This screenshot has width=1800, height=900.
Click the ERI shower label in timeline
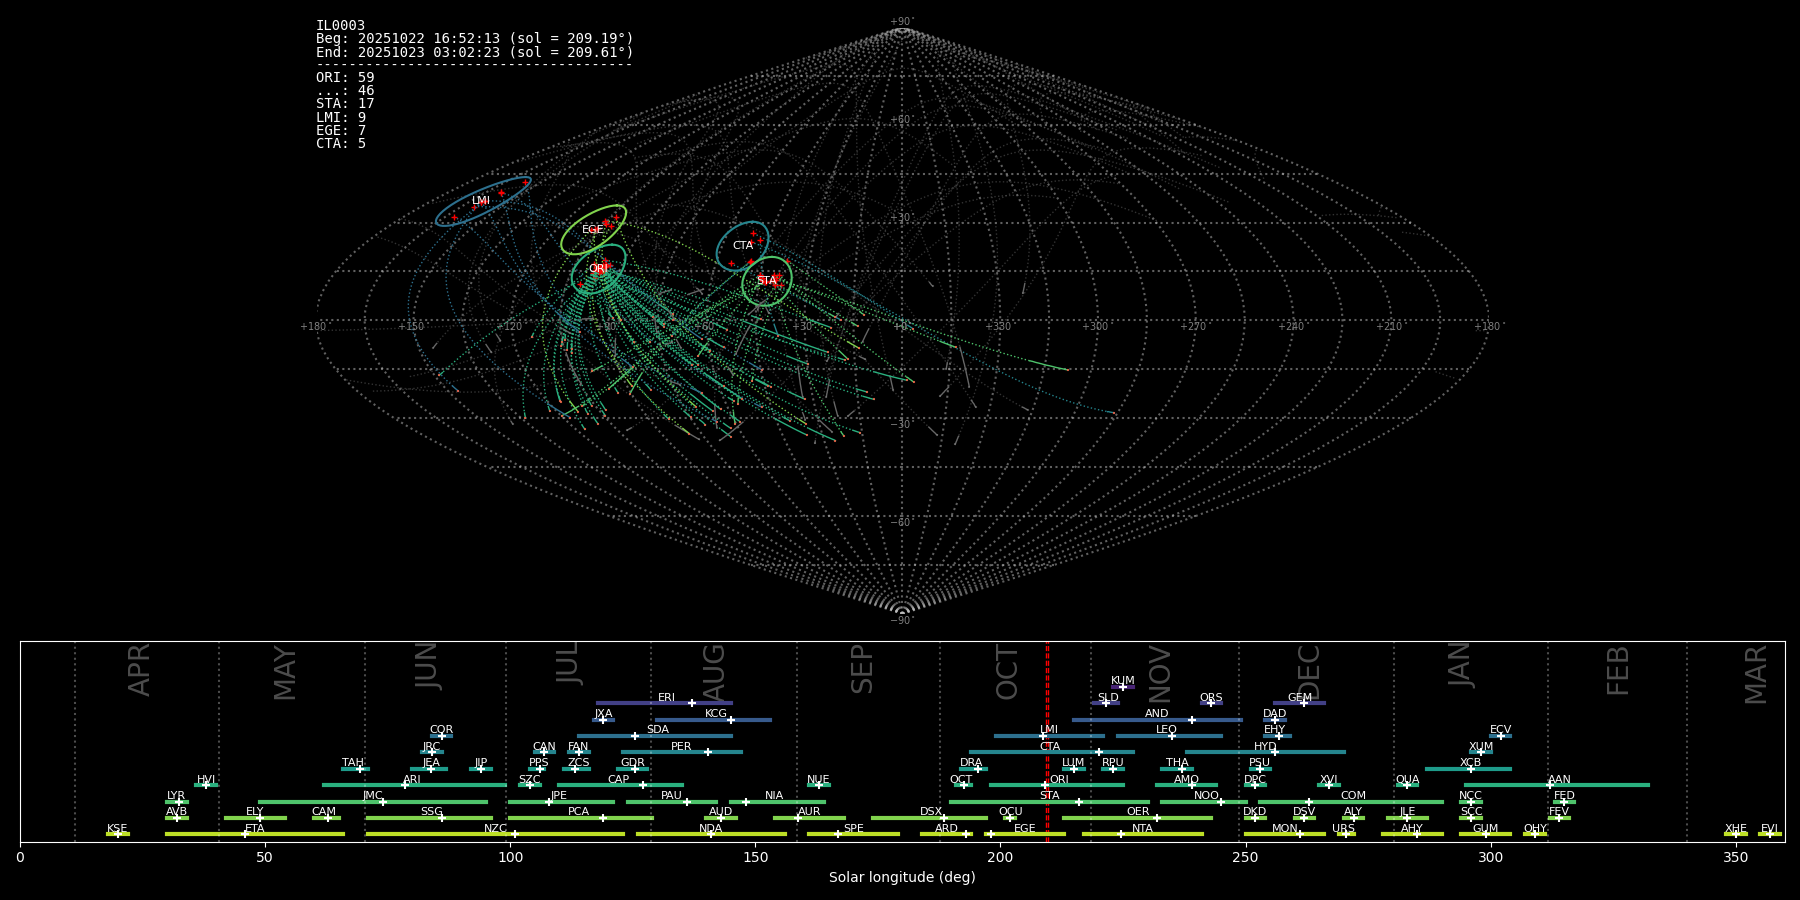pyautogui.click(x=666, y=698)
